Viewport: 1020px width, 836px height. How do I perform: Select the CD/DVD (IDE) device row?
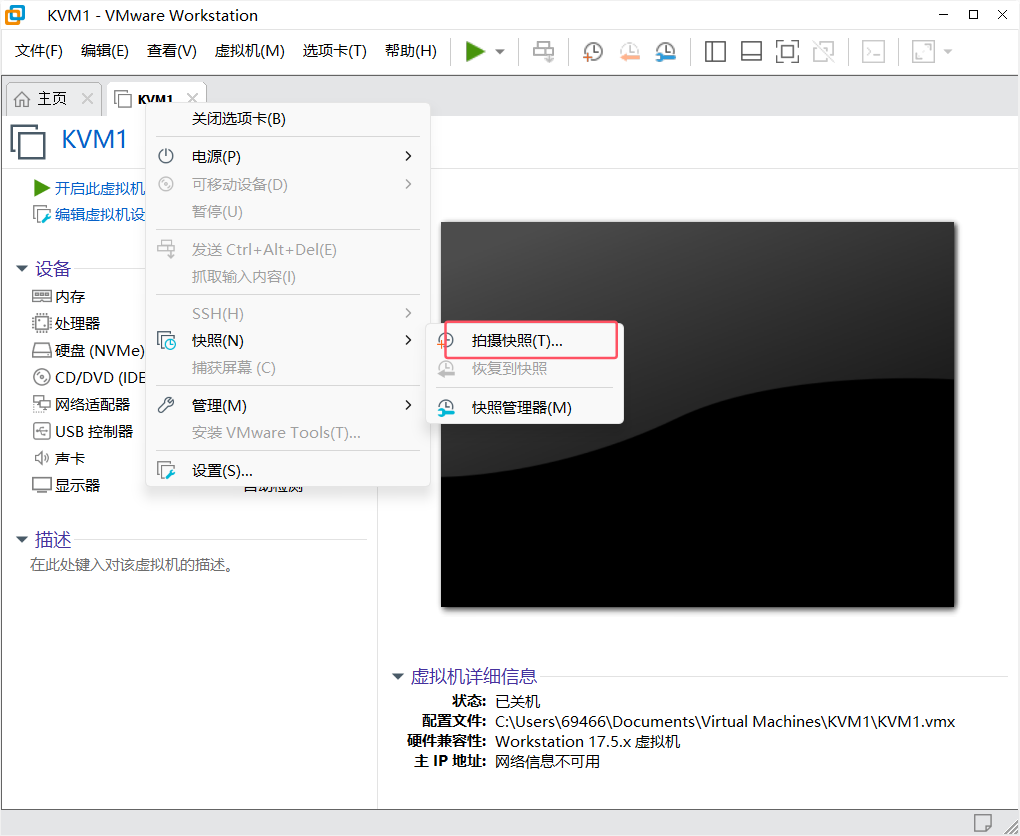coord(88,377)
